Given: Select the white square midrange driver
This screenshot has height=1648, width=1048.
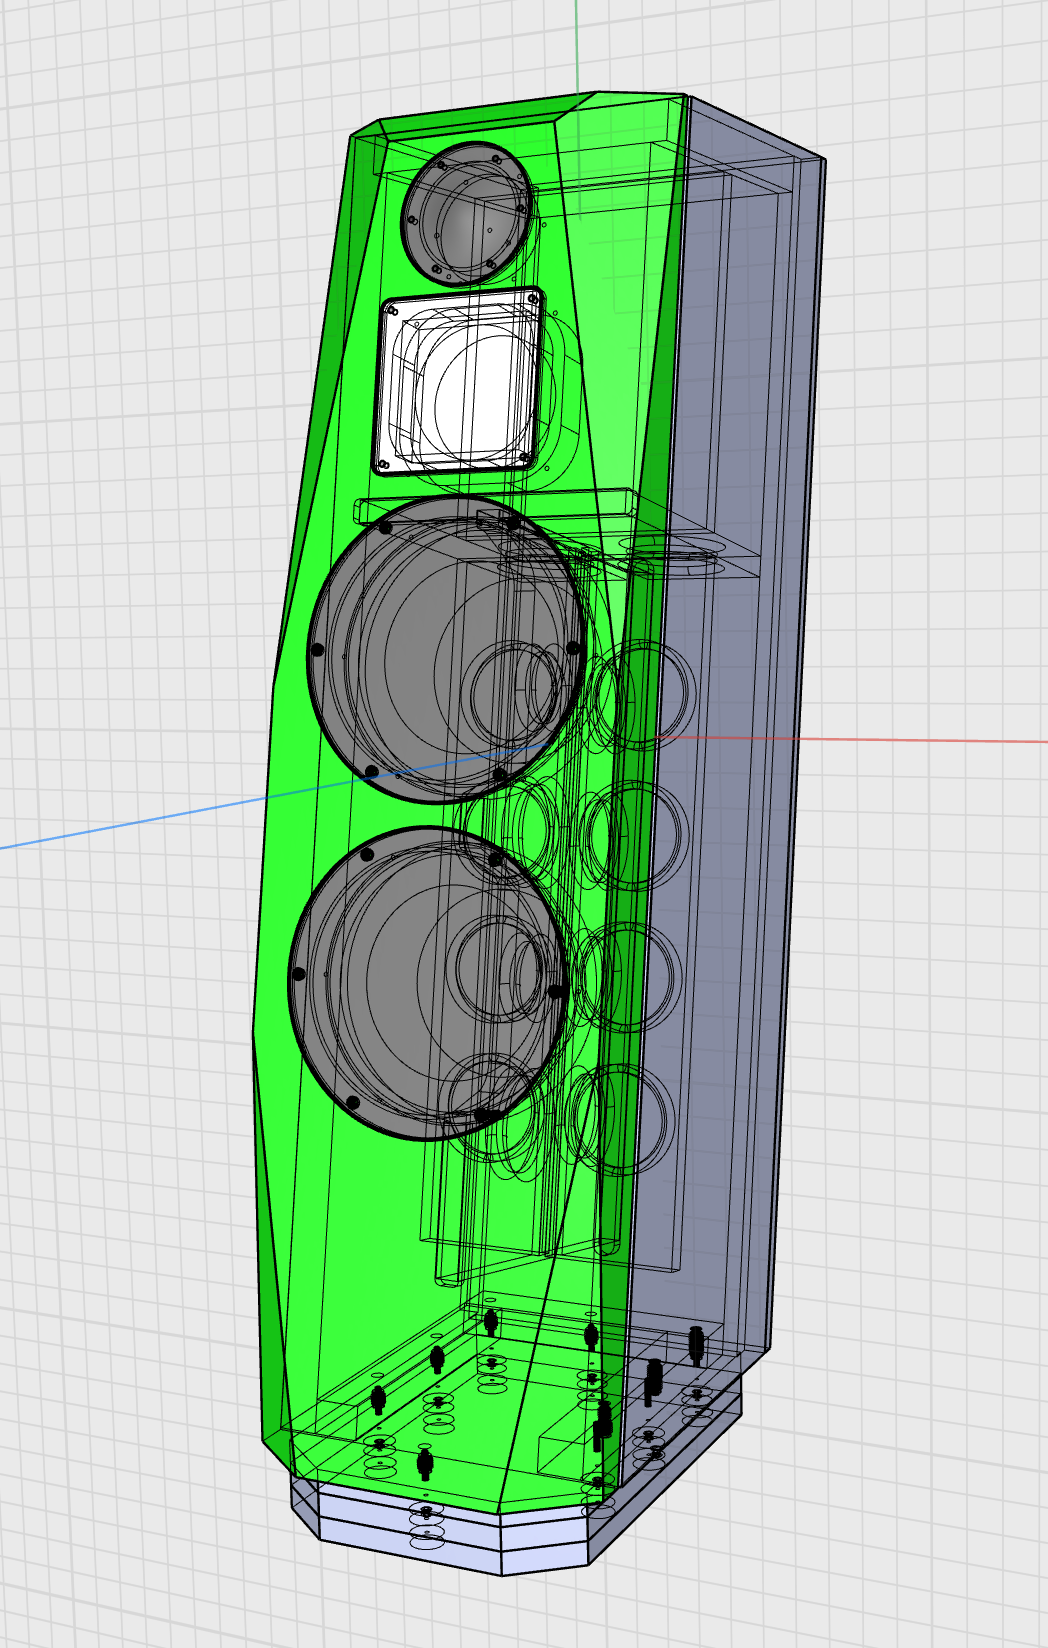Looking at the screenshot, I should coord(459,381).
